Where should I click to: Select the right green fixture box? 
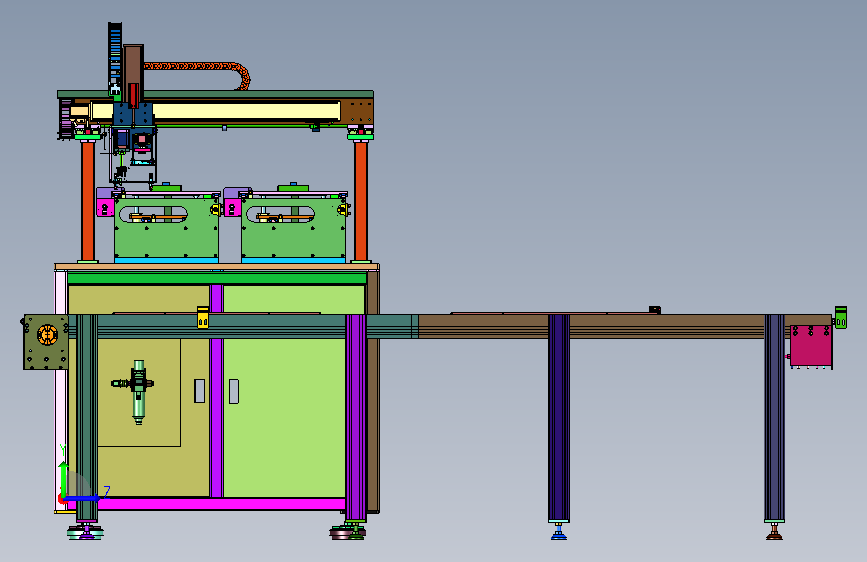(x=294, y=227)
